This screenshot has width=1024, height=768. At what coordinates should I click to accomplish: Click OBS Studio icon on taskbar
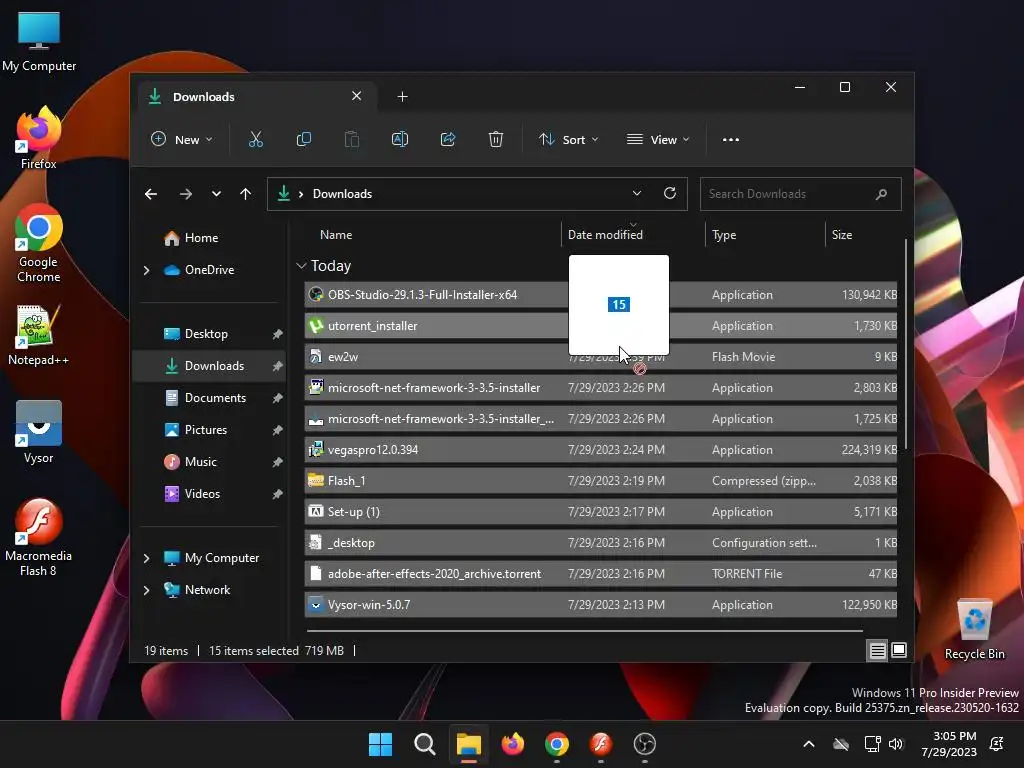(645, 744)
